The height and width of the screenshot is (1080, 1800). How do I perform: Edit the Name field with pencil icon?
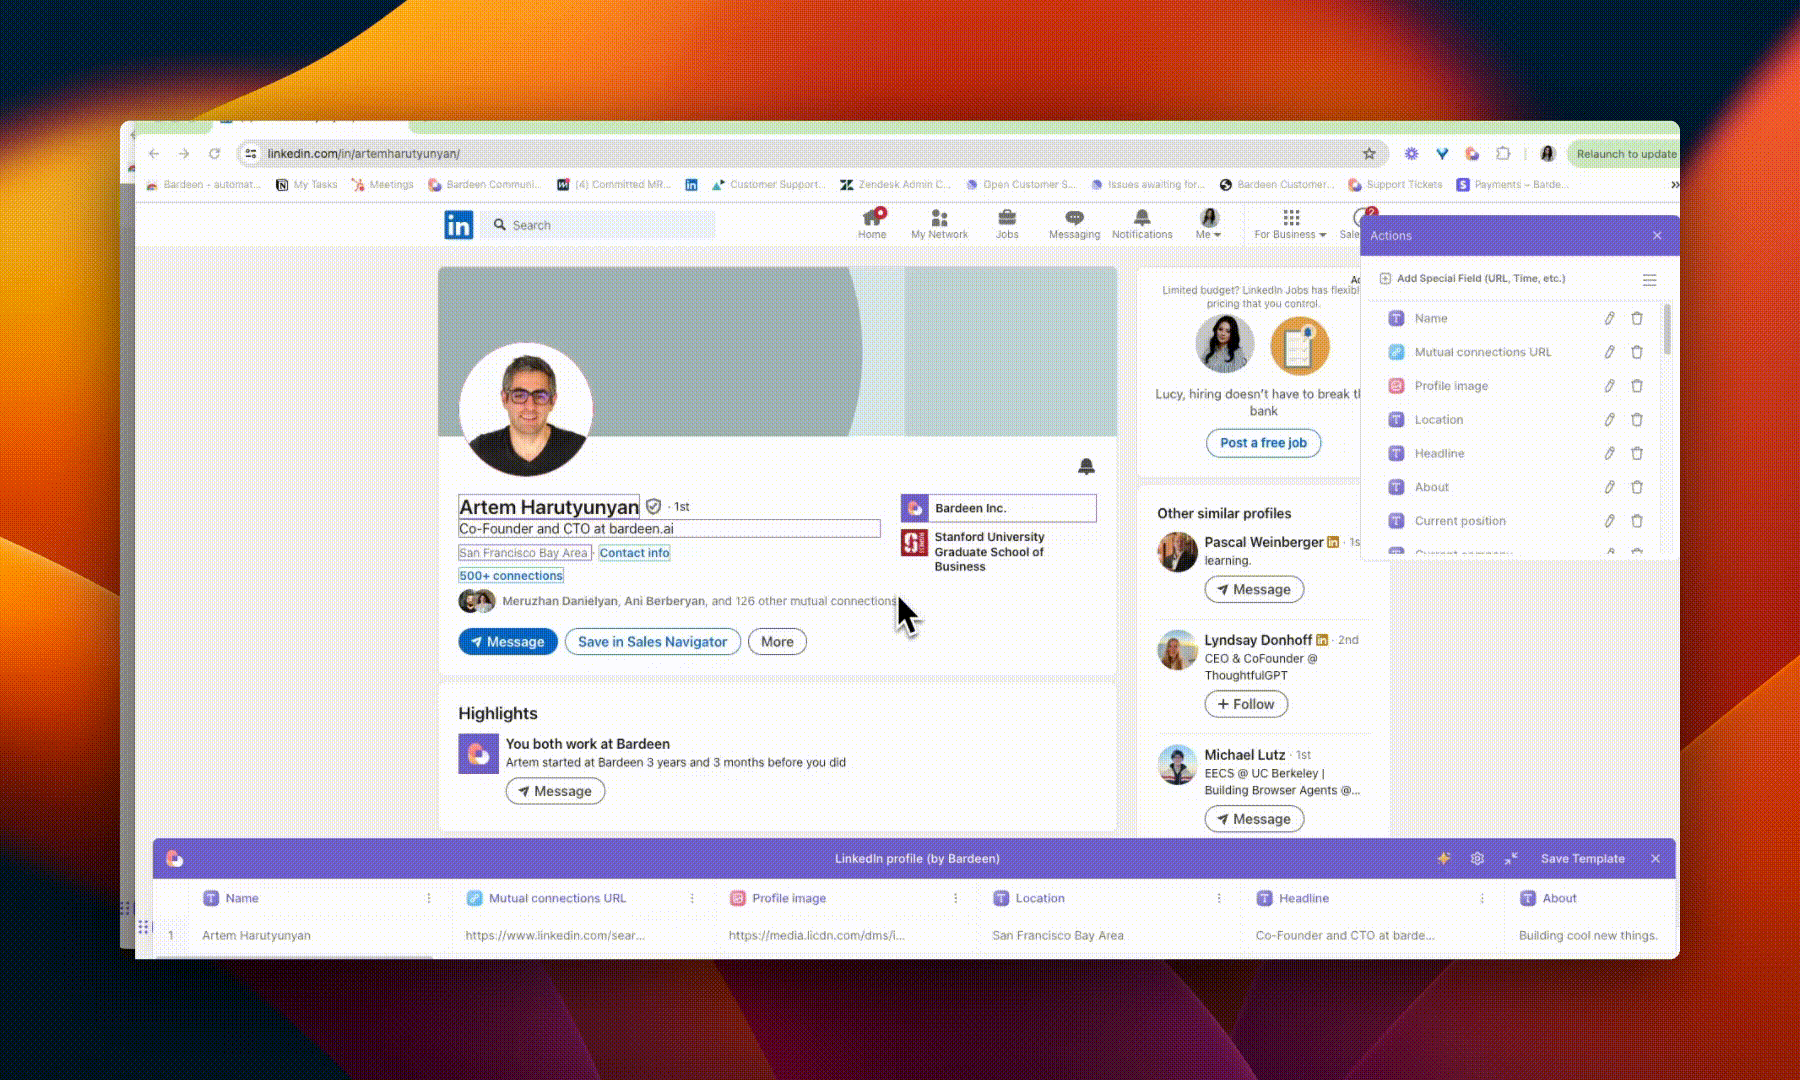point(1609,318)
